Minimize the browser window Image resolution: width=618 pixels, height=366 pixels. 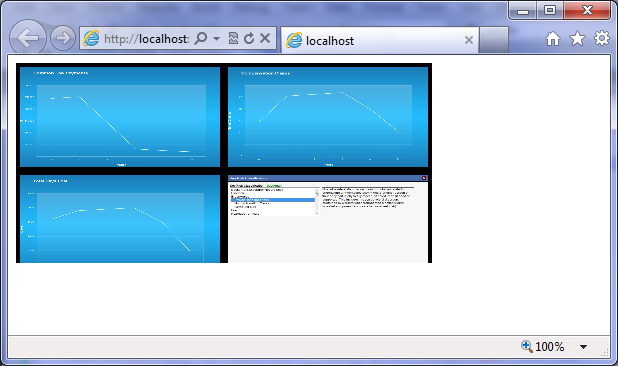coord(523,11)
